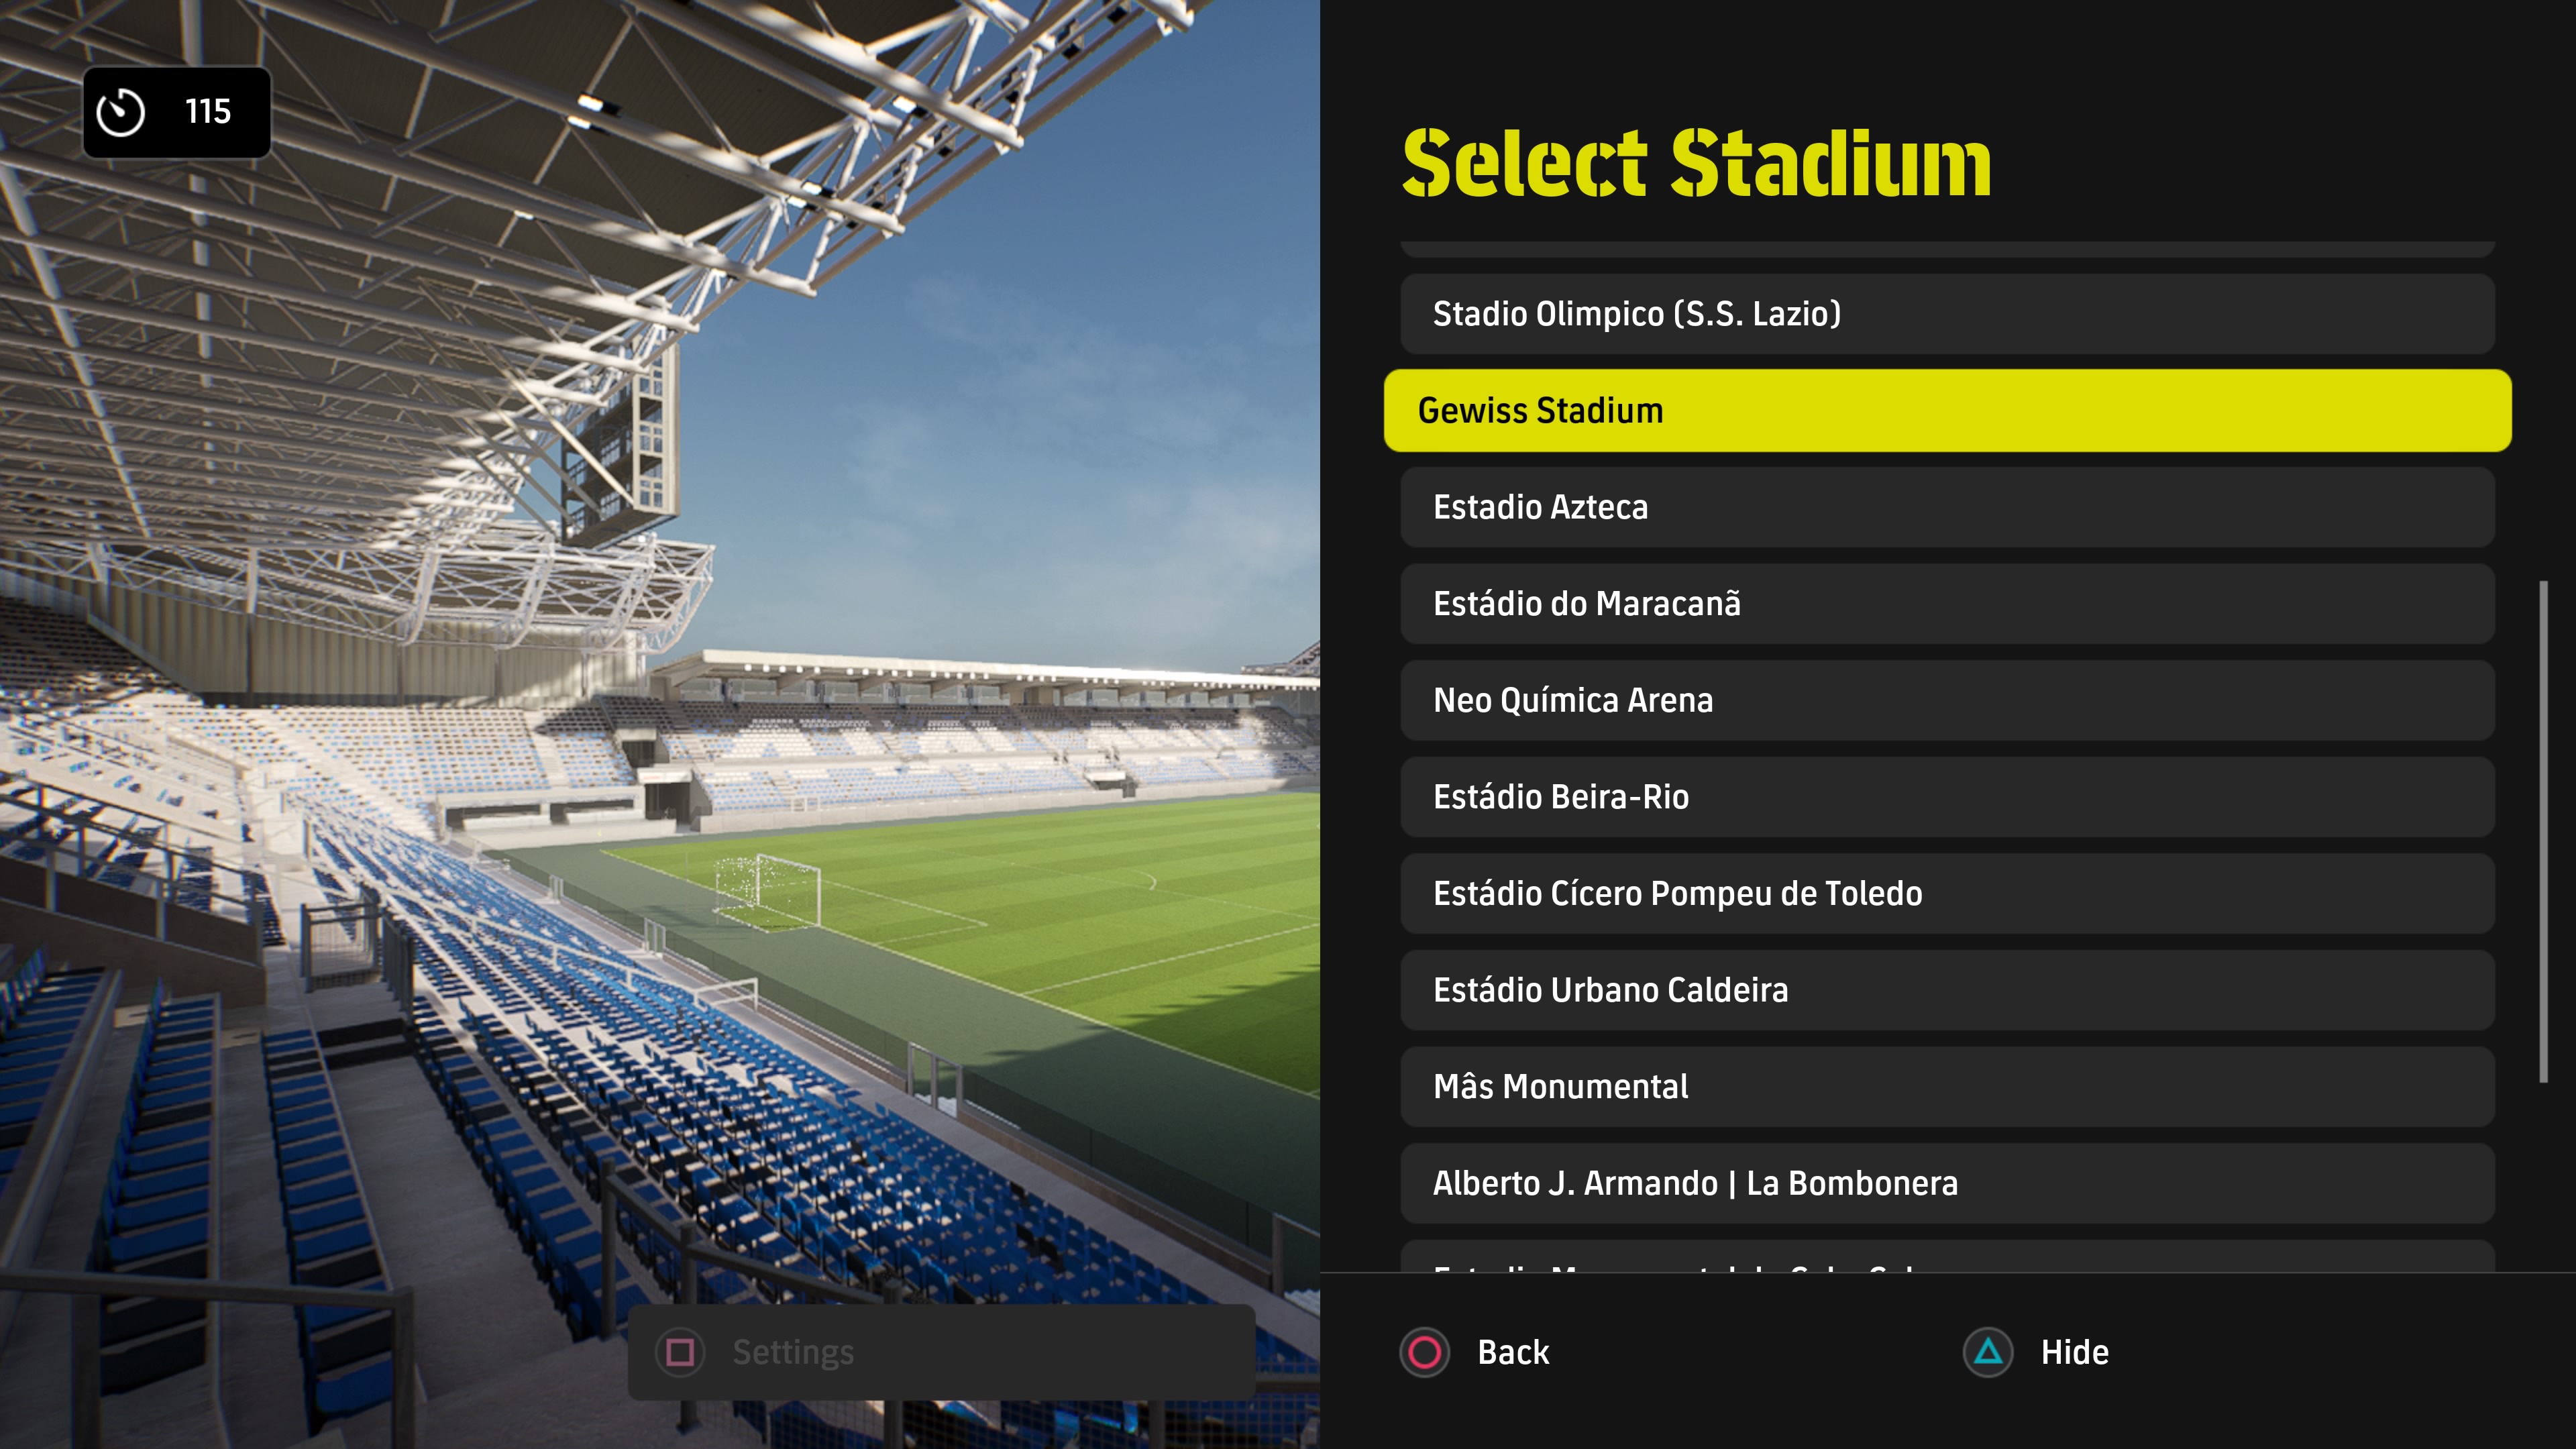
Task: Click the countdown timer clock icon
Action: [x=121, y=112]
